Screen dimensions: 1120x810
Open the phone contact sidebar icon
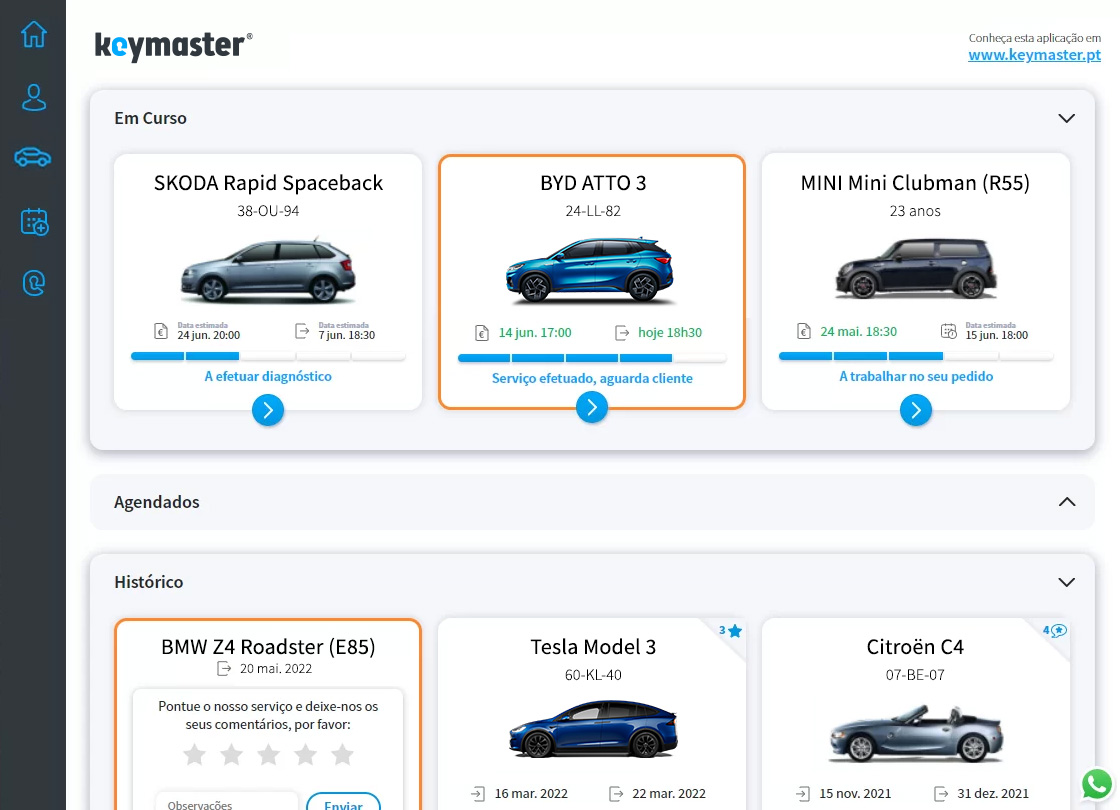tap(34, 283)
